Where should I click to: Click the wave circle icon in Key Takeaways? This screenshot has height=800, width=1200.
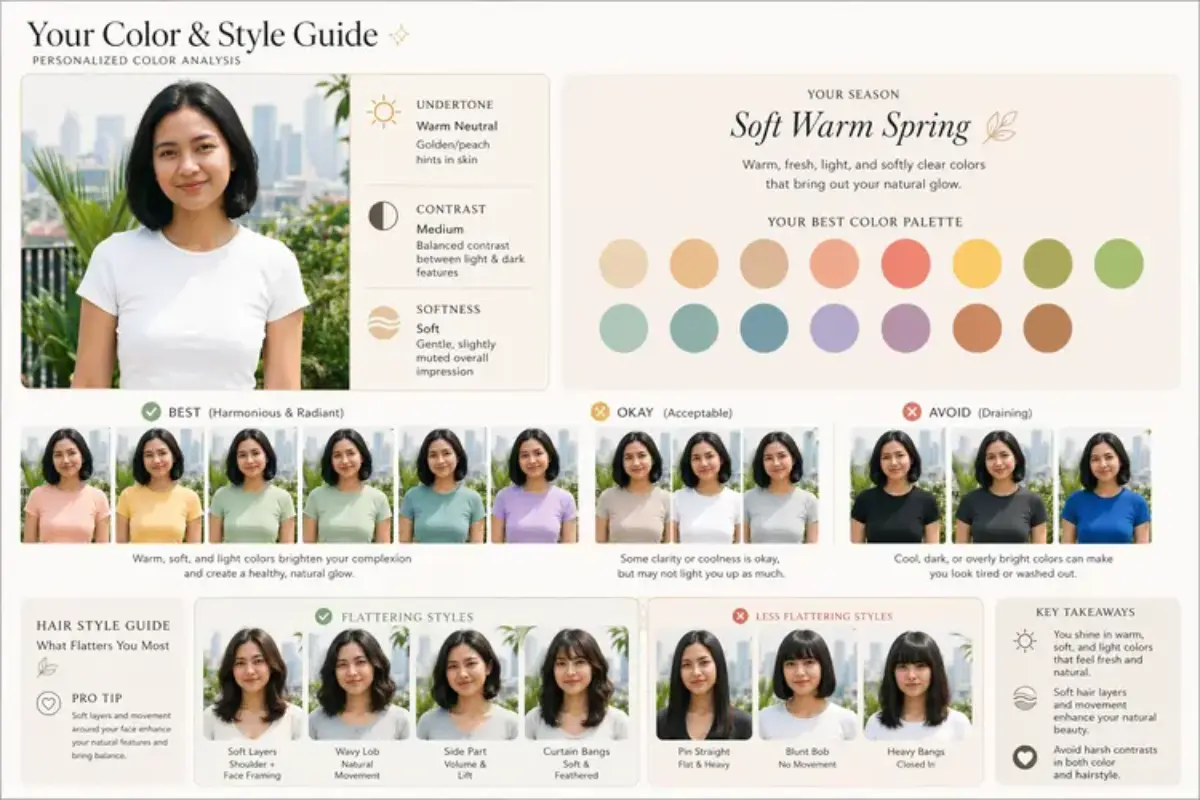click(x=1024, y=698)
